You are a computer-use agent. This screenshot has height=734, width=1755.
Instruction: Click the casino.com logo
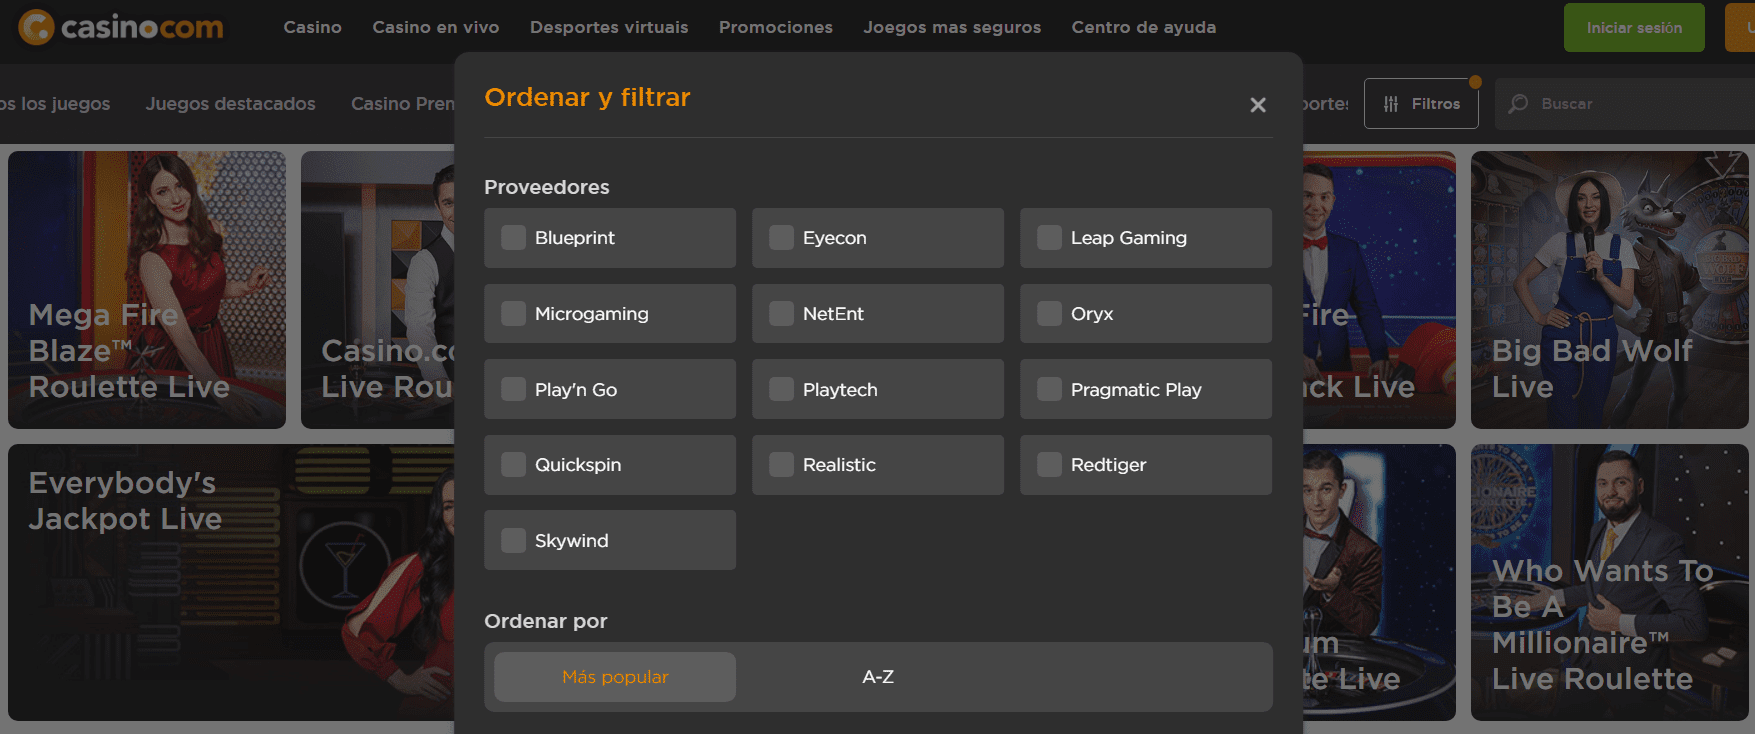click(121, 27)
